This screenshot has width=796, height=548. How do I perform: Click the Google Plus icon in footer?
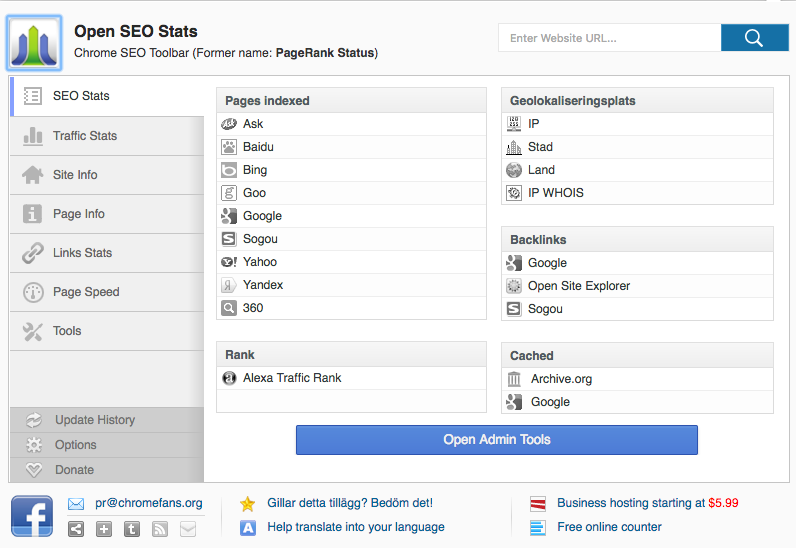tap(104, 529)
